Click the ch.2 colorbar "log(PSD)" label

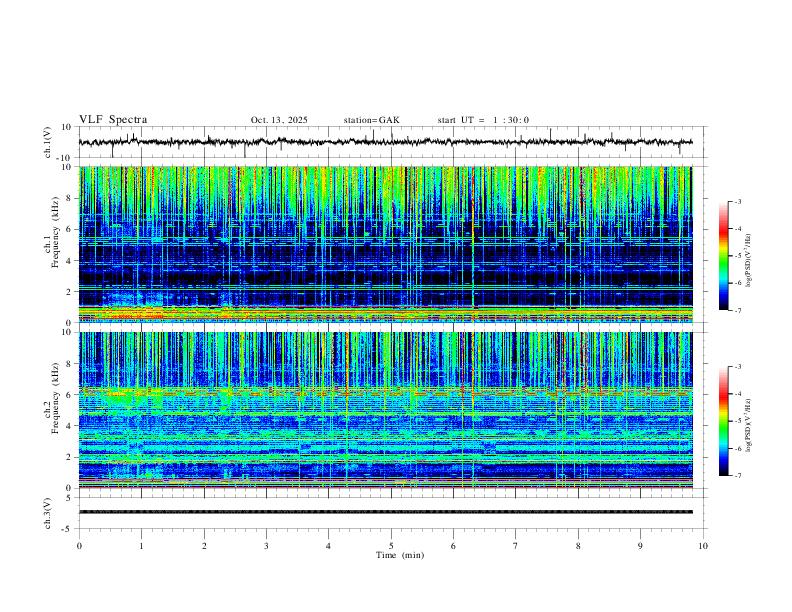click(x=749, y=425)
